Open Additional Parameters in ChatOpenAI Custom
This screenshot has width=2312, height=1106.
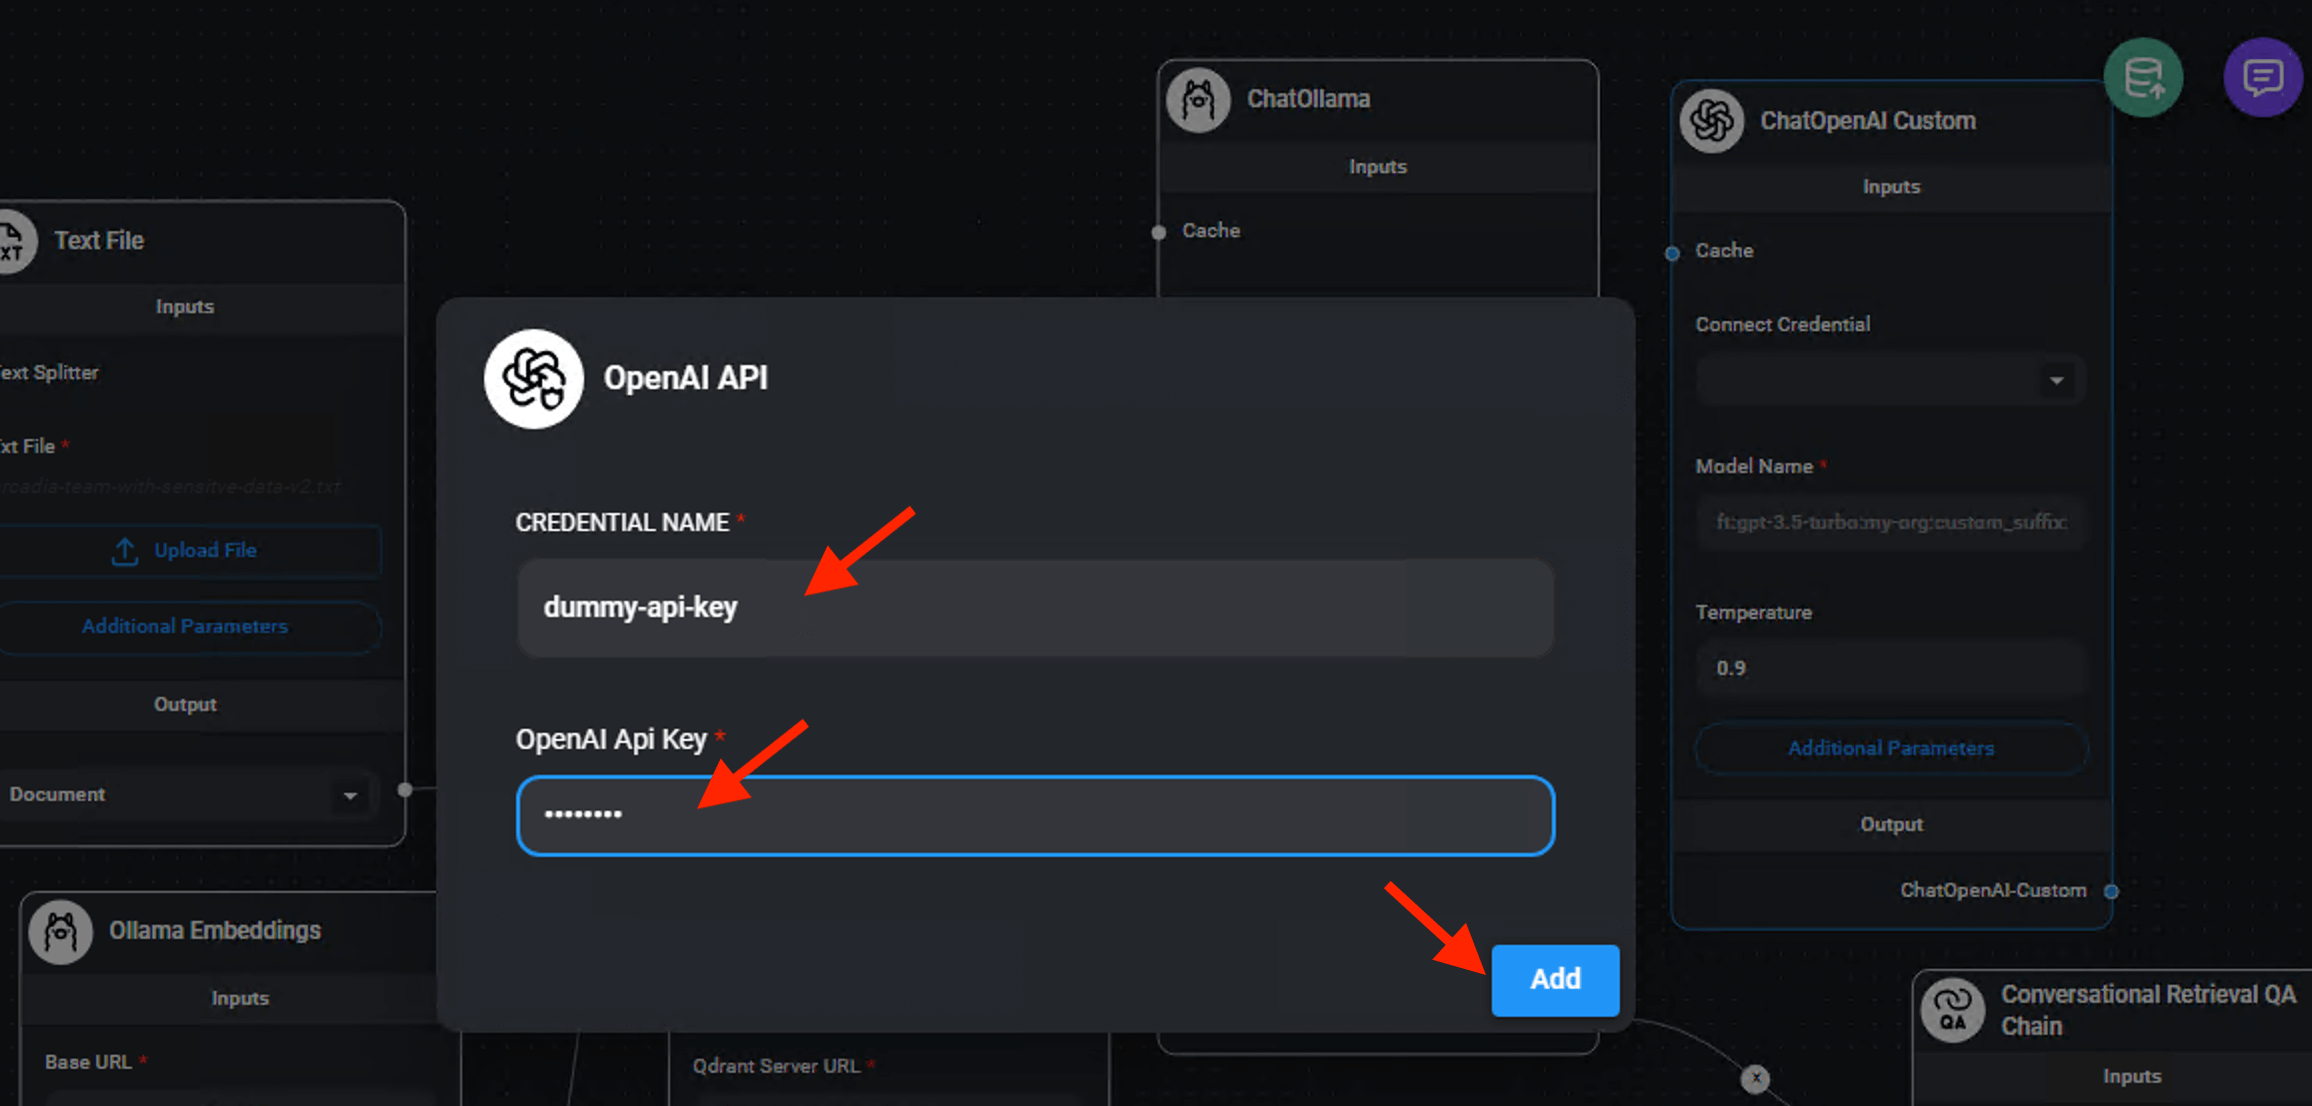1890,748
